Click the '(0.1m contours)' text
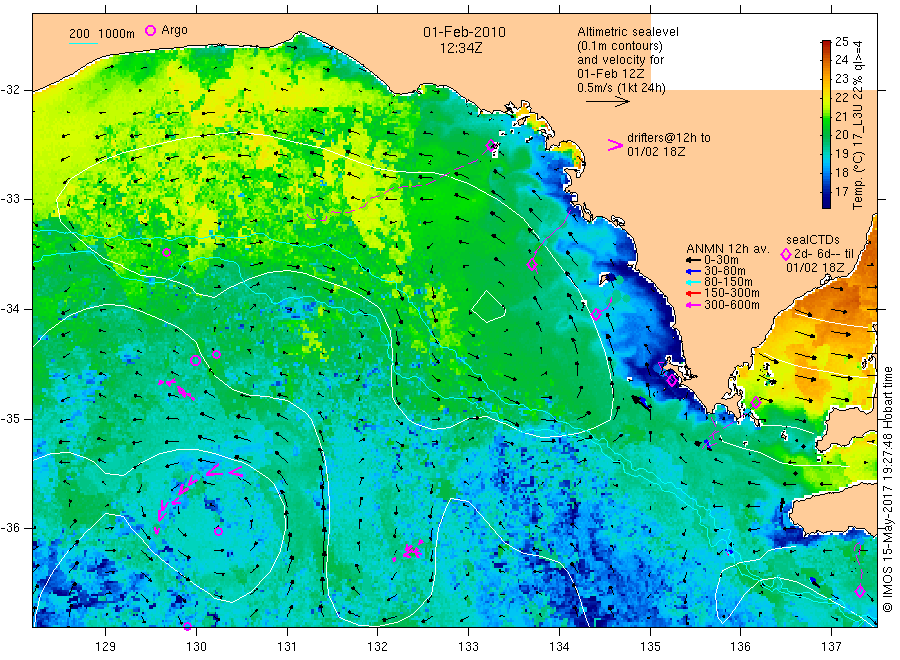The width and height of the screenshot is (900, 660). coord(619,46)
